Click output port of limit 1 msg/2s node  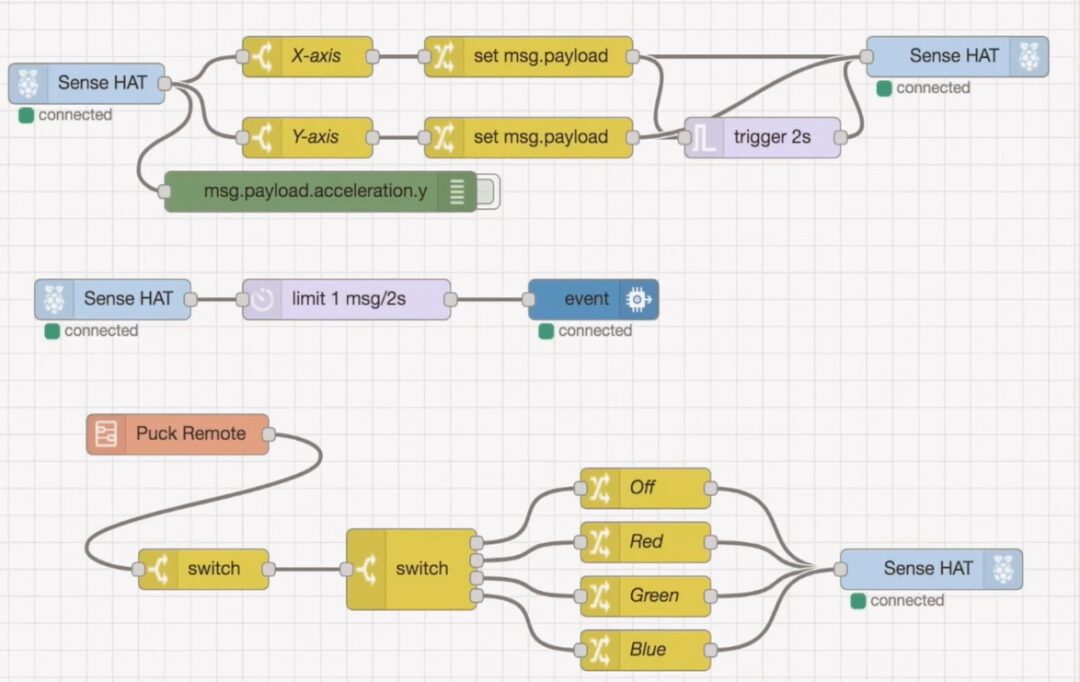click(x=450, y=299)
